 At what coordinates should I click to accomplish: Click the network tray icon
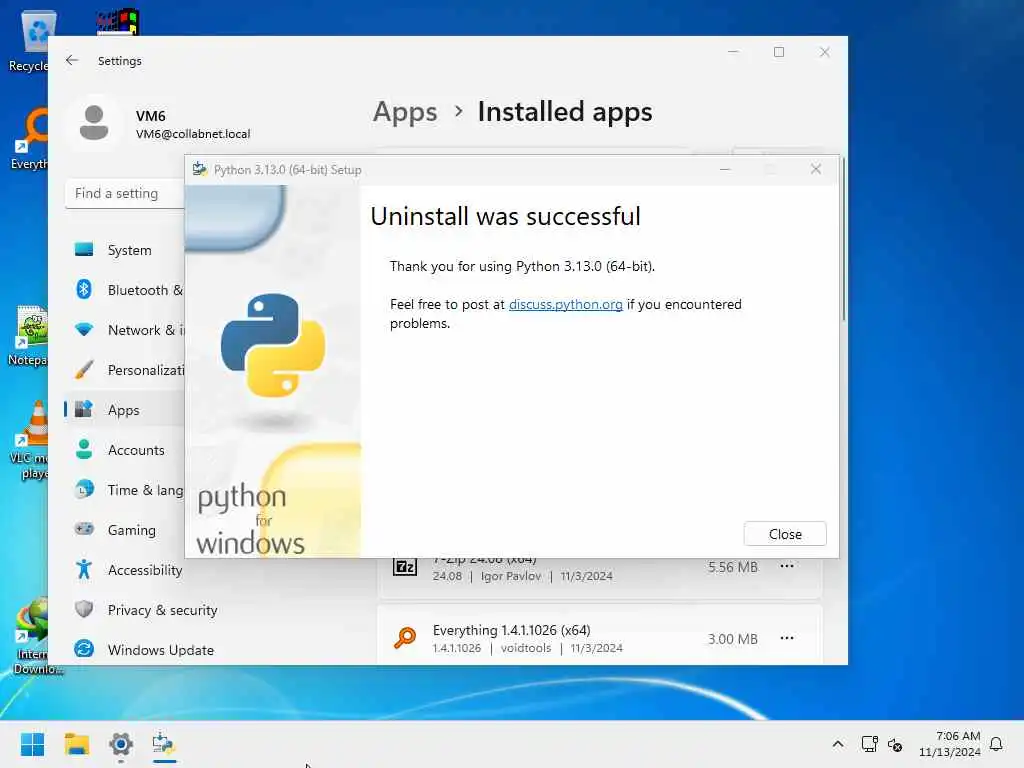[869, 744]
